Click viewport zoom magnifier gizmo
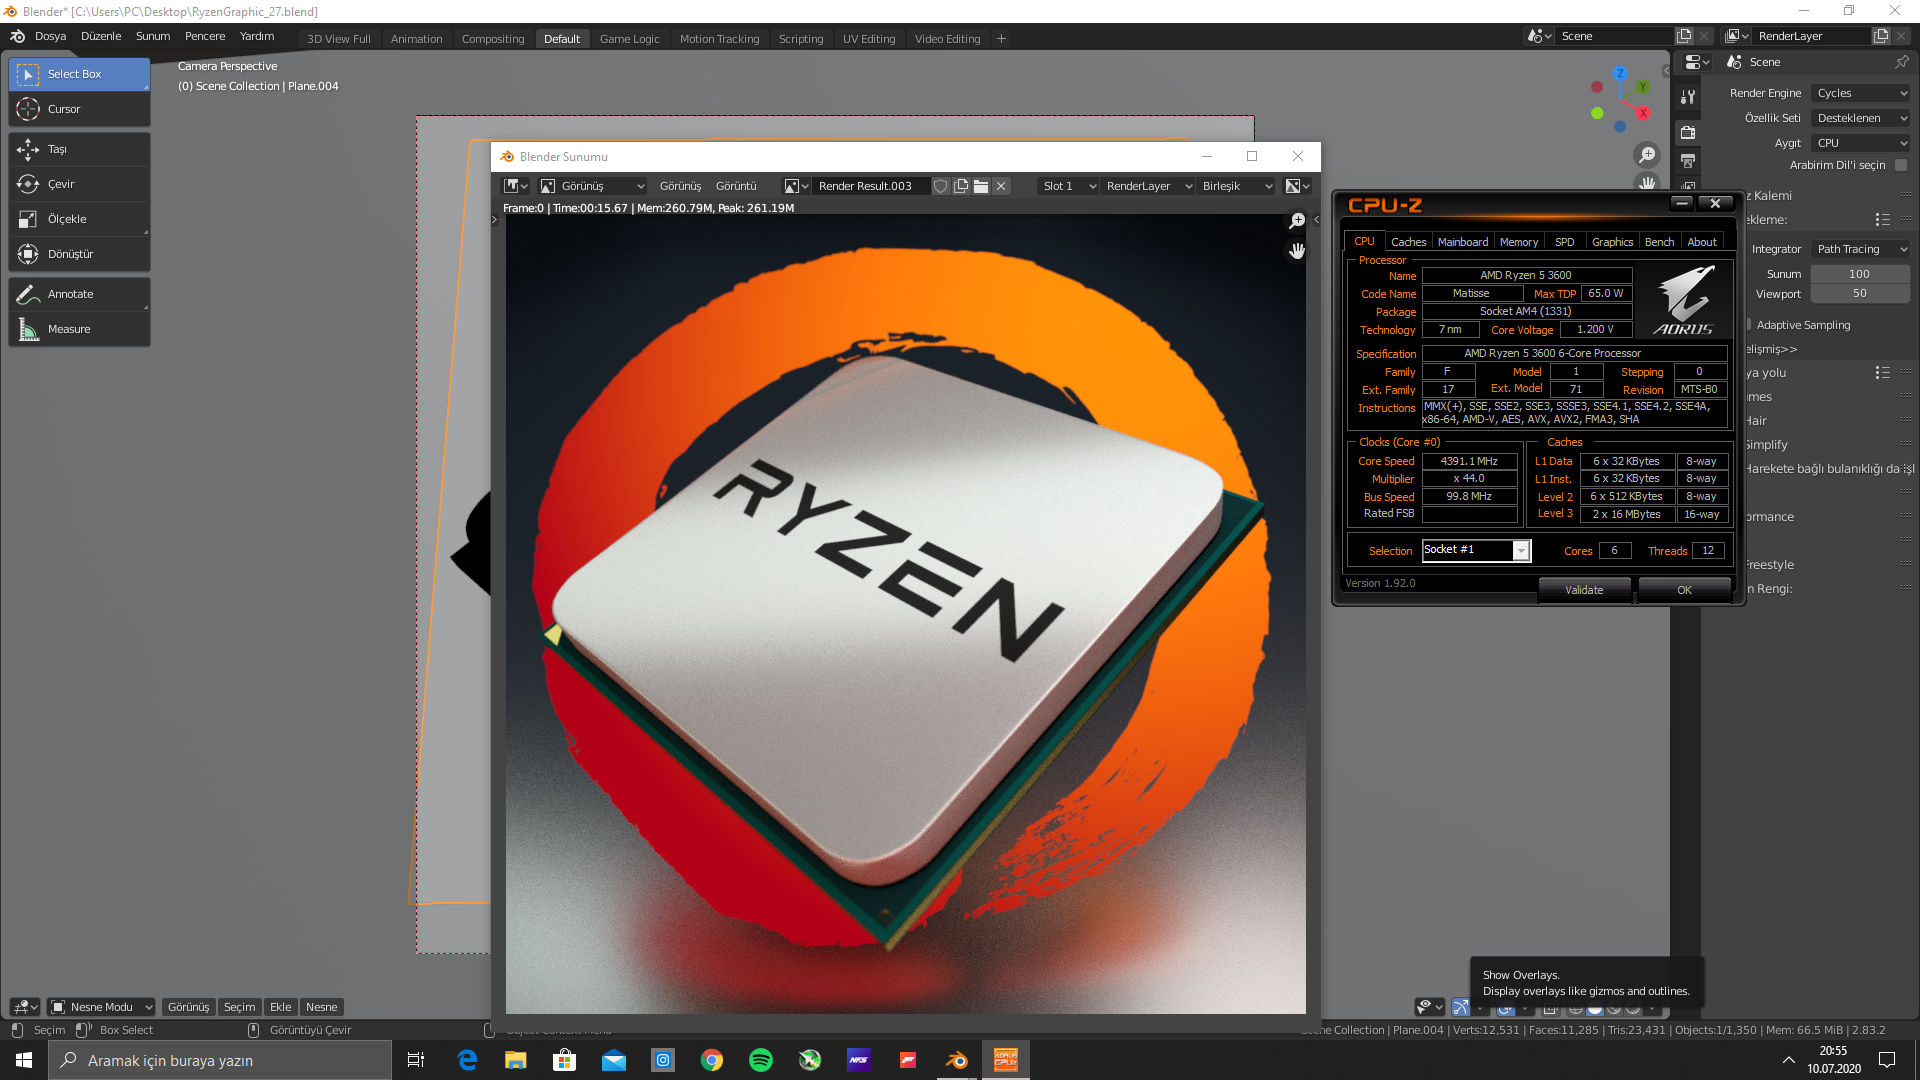Image resolution: width=1920 pixels, height=1080 pixels. (1646, 155)
